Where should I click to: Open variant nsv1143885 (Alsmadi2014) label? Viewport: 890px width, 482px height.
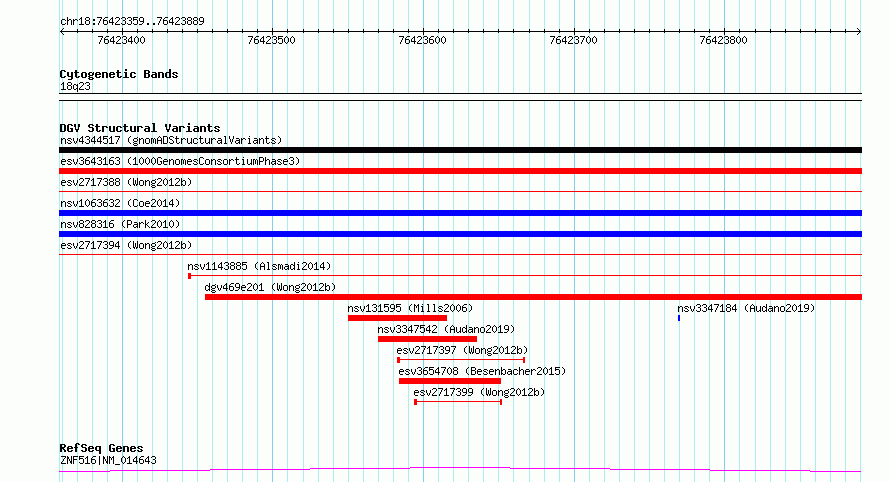tap(259, 266)
